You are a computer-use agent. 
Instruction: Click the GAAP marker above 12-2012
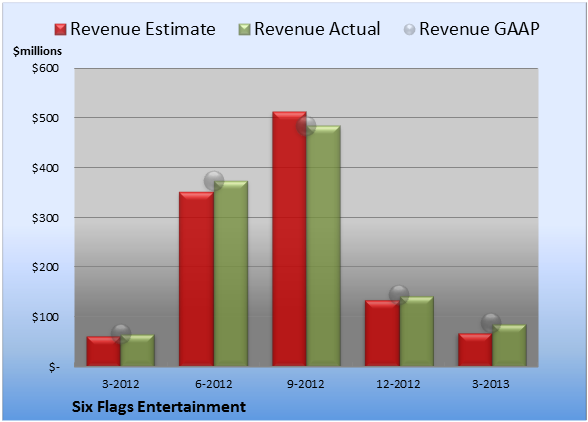click(399, 294)
